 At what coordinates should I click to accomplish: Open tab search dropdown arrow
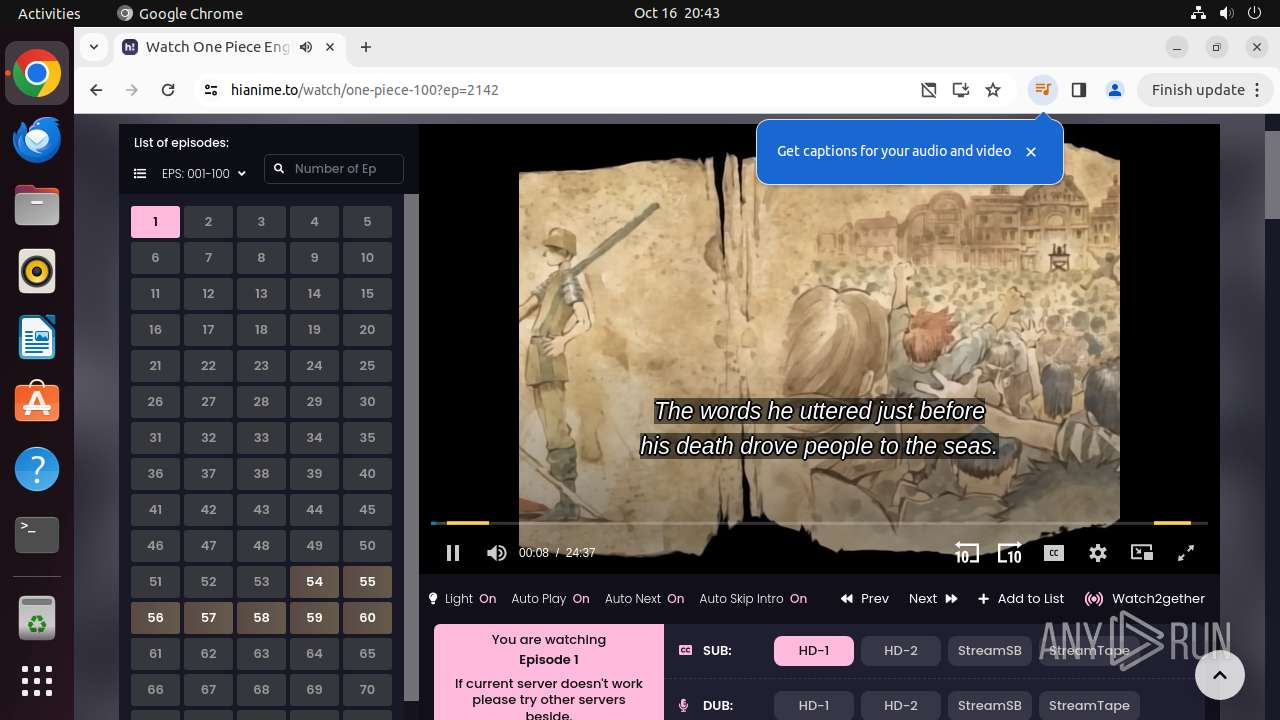[x=93, y=47]
